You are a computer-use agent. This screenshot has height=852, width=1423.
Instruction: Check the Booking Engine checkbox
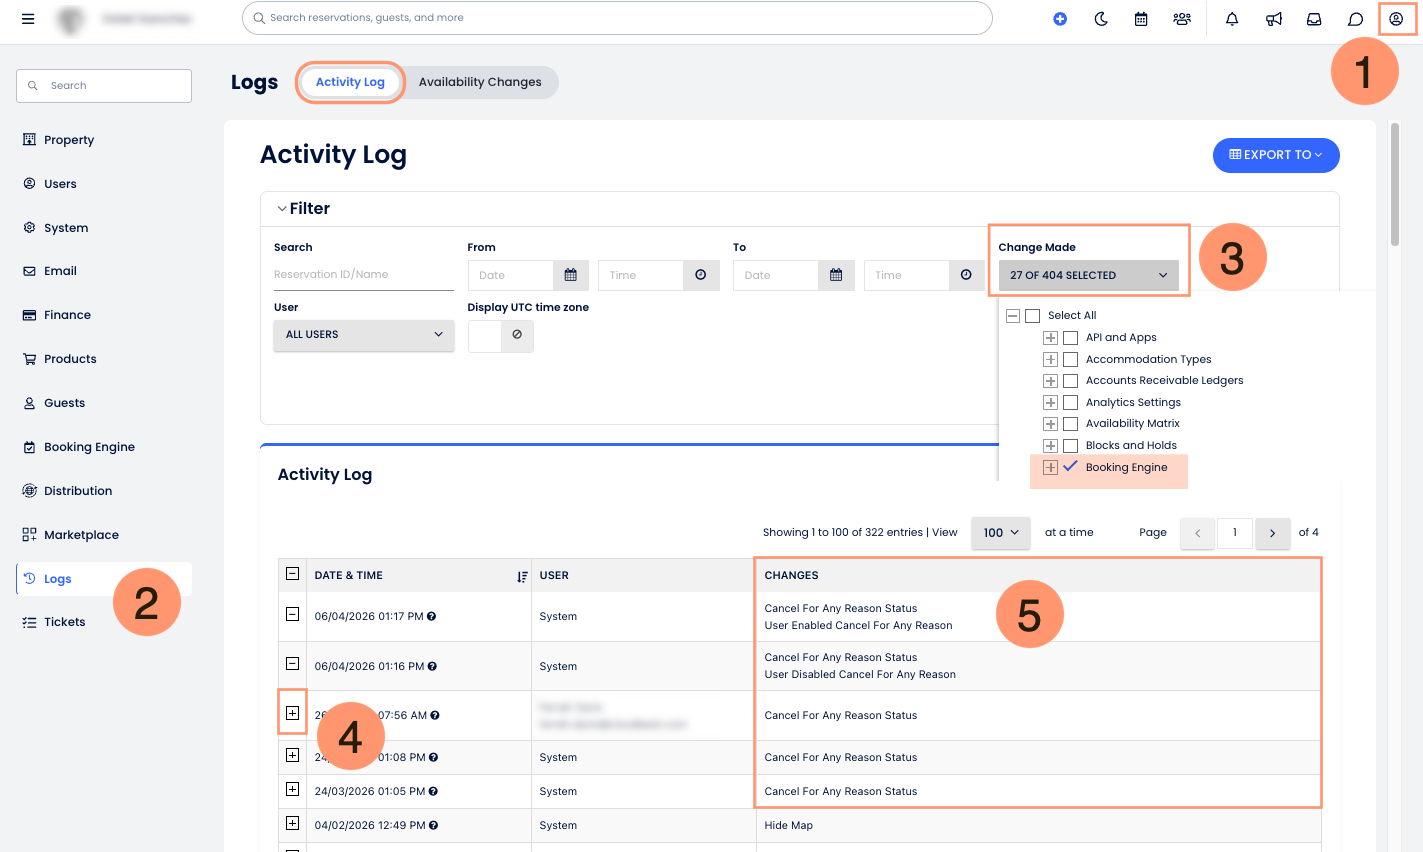click(1071, 466)
